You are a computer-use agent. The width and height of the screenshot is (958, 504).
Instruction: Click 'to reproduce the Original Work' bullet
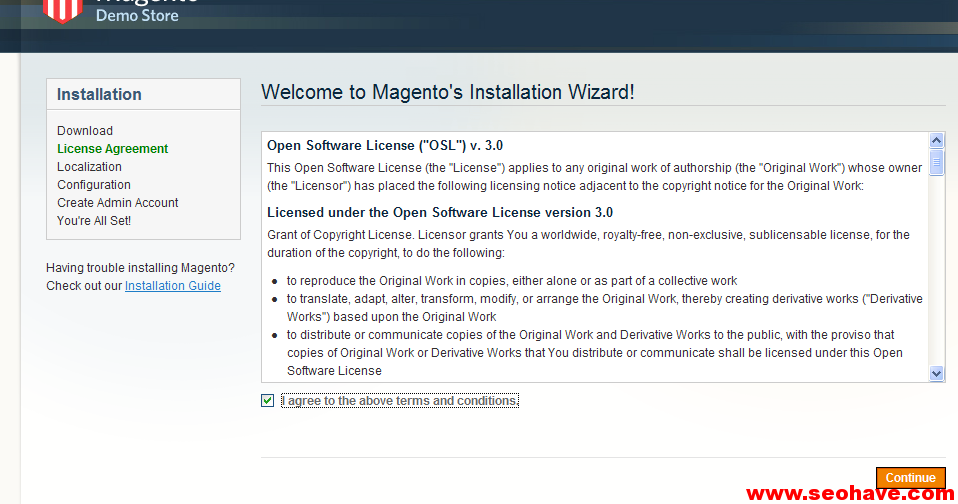pyautogui.click(x=512, y=281)
